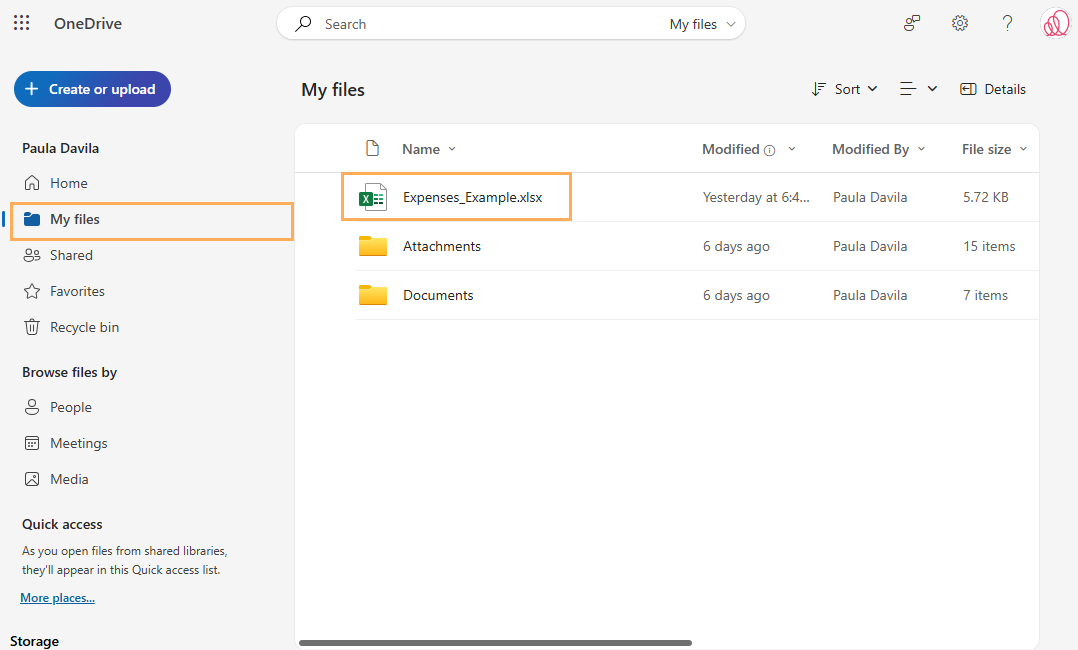Expand the Sort dropdown
Screen dimensions: 1078x650
845,89
